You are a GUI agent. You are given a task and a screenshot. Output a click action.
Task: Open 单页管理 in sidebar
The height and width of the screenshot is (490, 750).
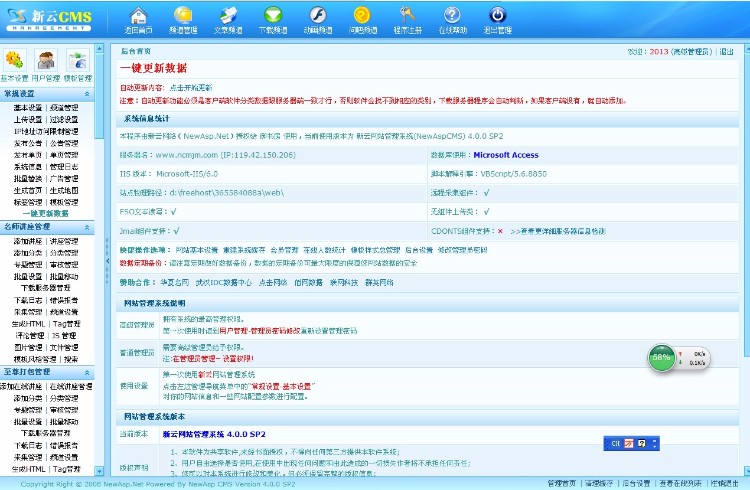tap(64, 155)
